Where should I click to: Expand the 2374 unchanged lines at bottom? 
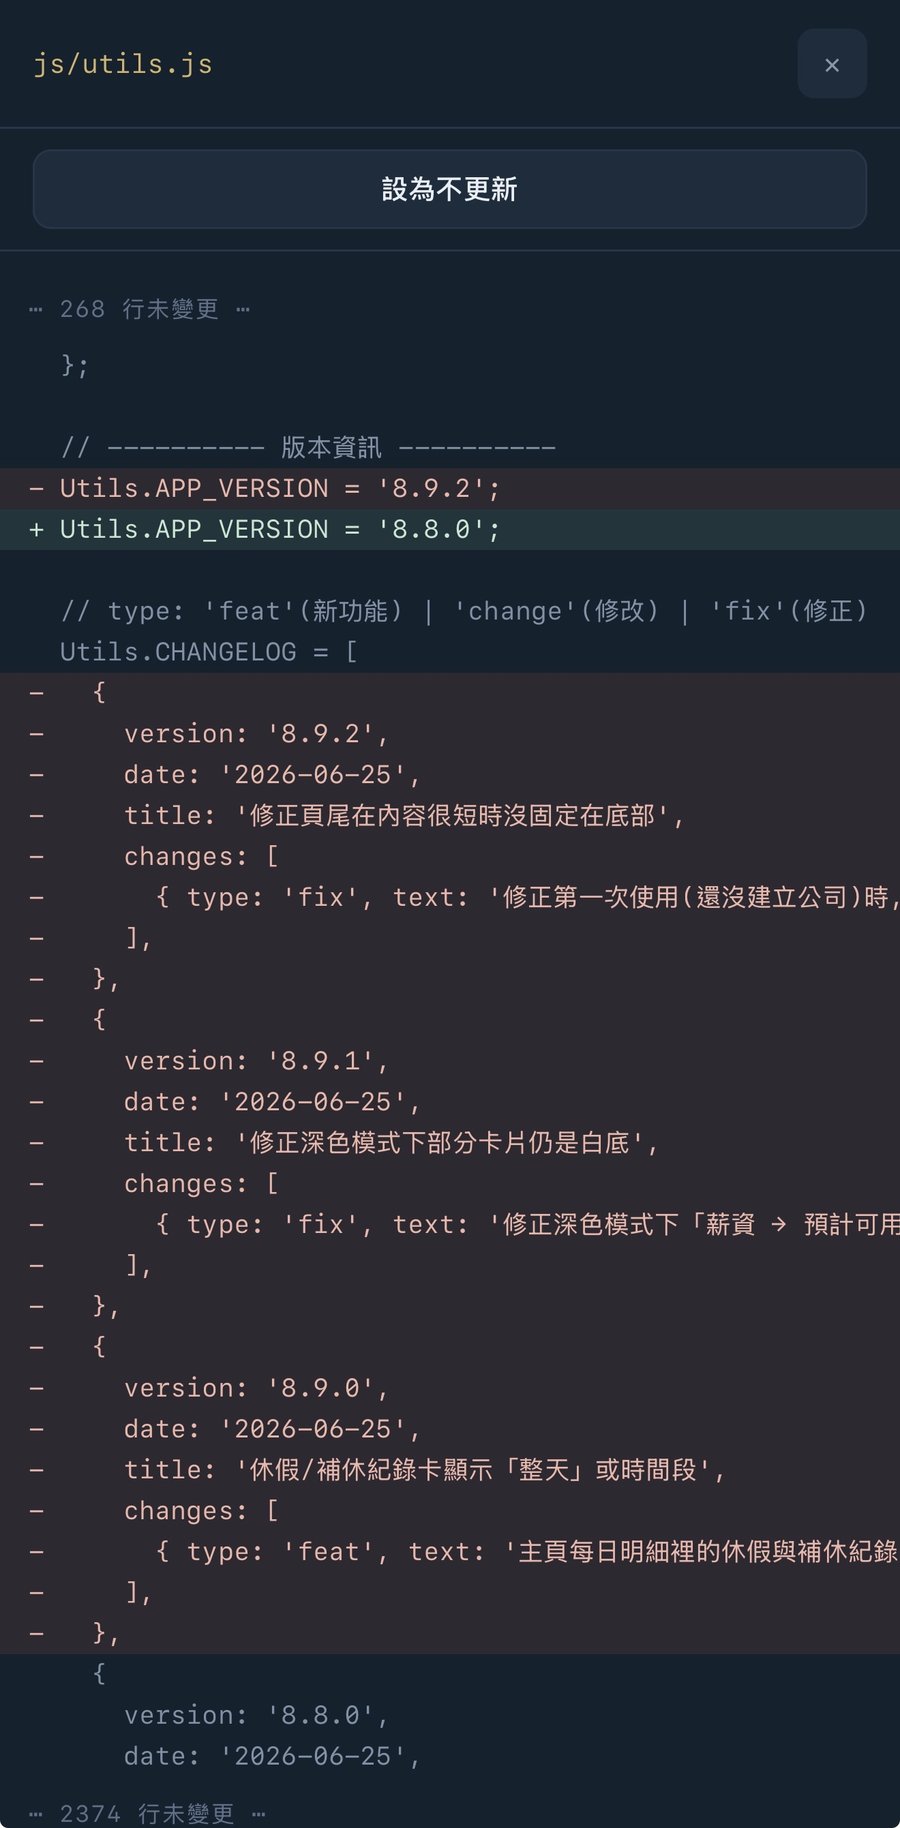(148, 1813)
